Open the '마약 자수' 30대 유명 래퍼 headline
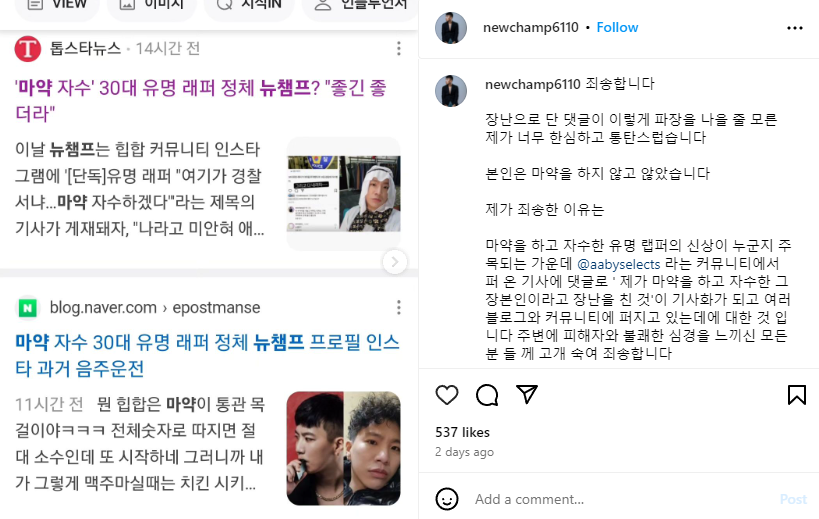The height and width of the screenshot is (519, 819). 201,100
